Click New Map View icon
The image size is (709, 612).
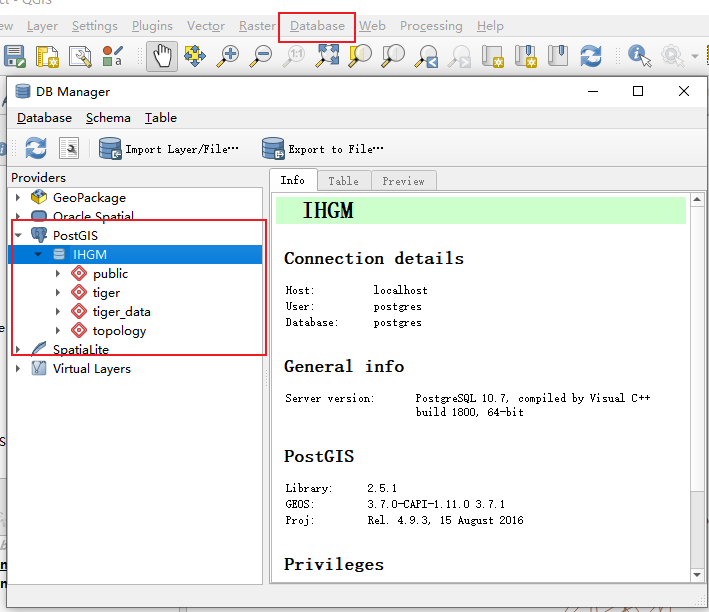click(492, 56)
